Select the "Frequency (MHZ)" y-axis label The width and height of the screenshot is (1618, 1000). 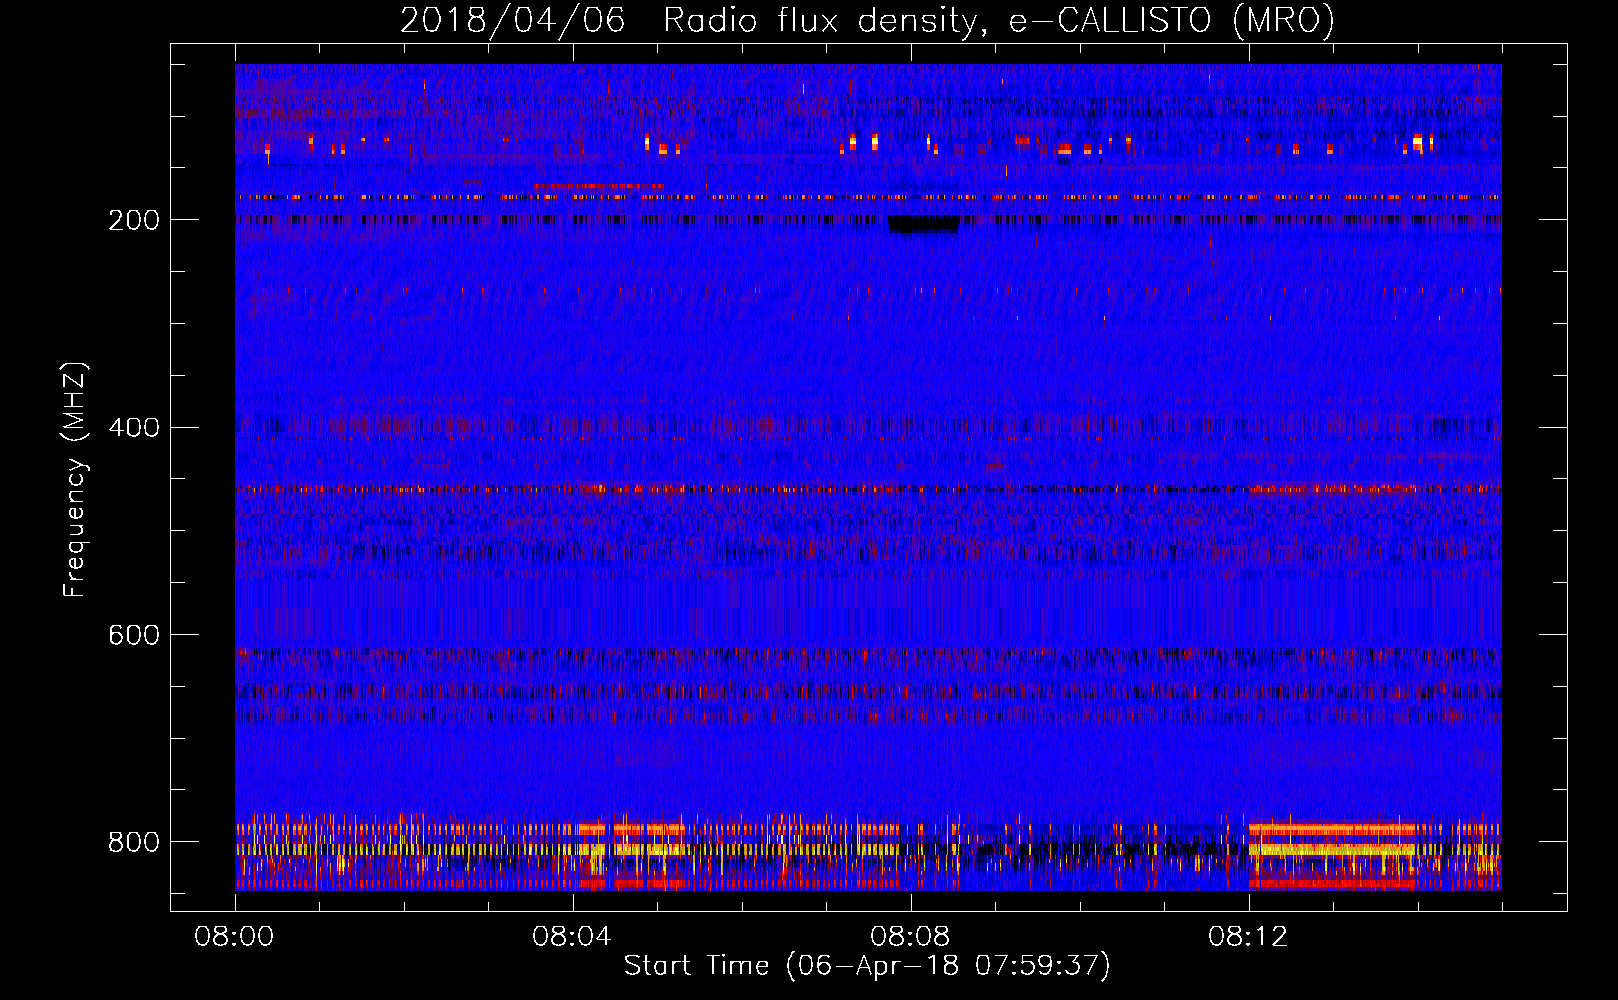pos(75,479)
